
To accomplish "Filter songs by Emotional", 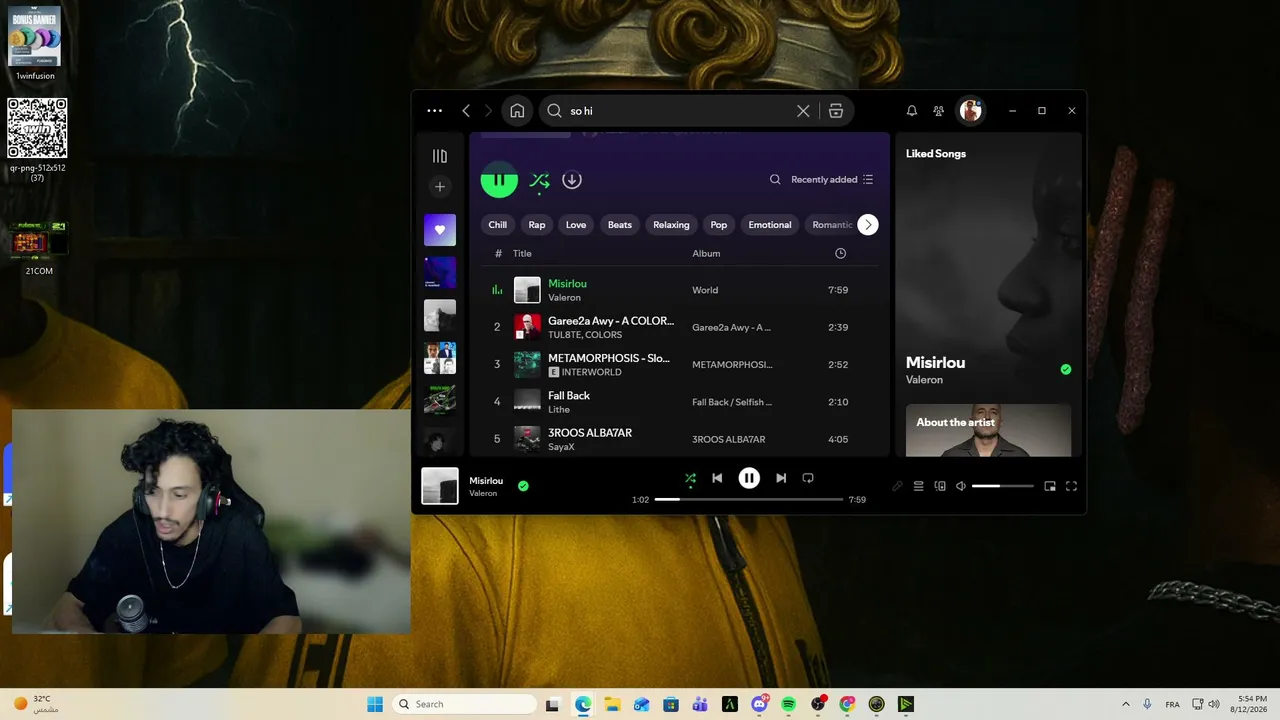I will point(770,225).
